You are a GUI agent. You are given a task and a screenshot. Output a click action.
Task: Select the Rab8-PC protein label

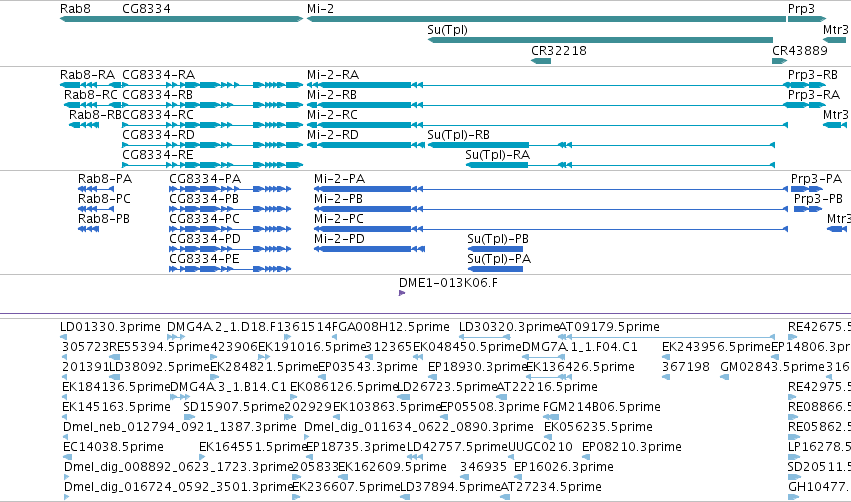coord(104,199)
